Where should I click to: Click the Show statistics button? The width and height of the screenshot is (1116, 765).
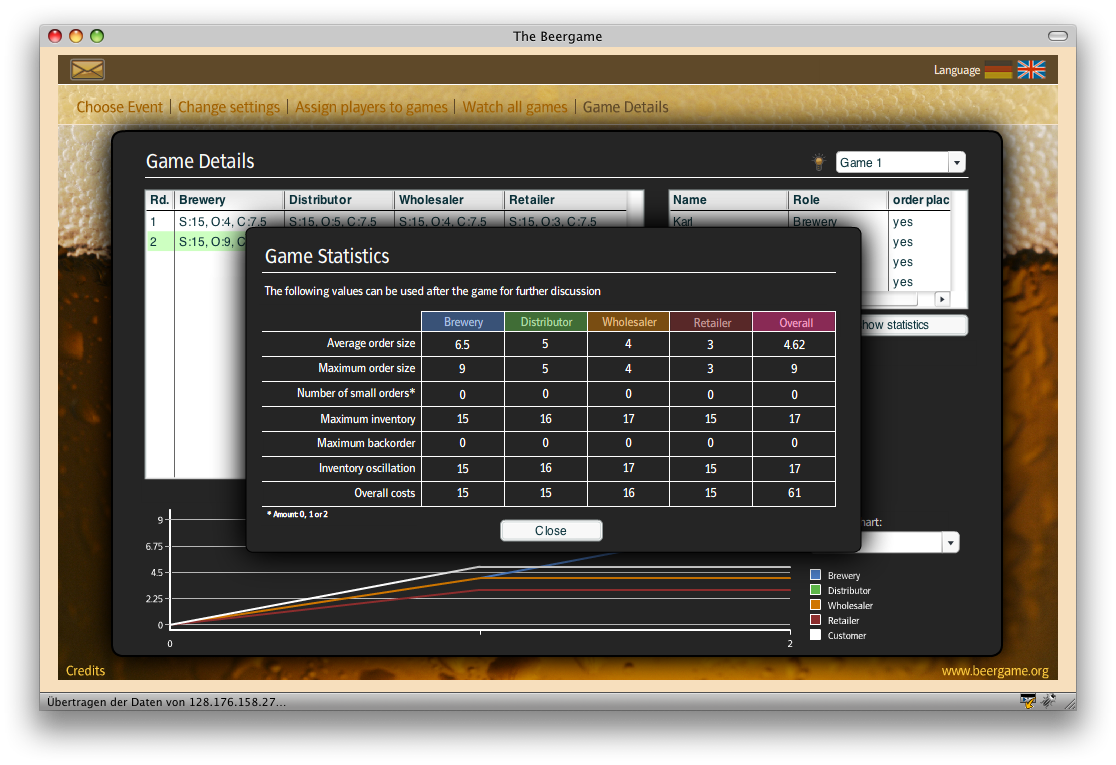[x=914, y=325]
